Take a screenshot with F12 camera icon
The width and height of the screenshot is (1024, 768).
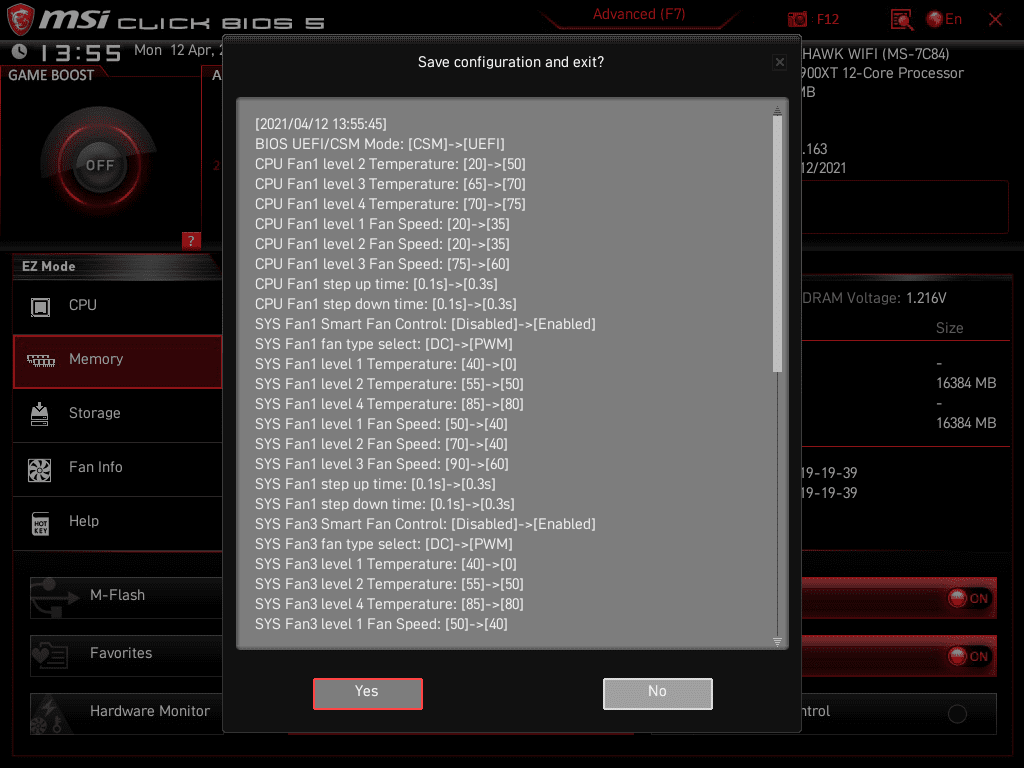(x=797, y=20)
